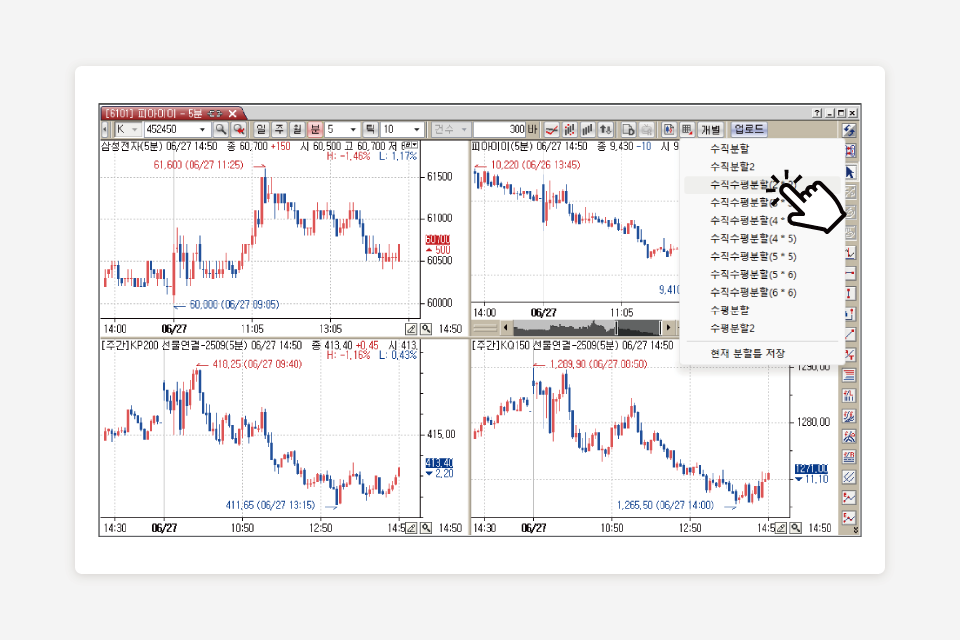The width and height of the screenshot is (960, 640).
Task: Click the stock search magnifier icon
Action: (x=220, y=130)
